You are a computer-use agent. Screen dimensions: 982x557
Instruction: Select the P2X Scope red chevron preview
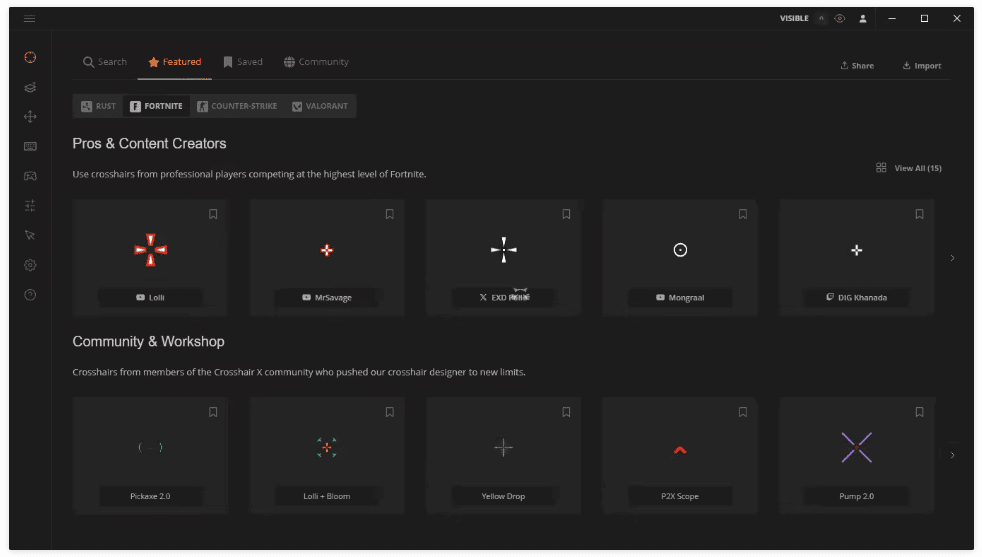680,450
